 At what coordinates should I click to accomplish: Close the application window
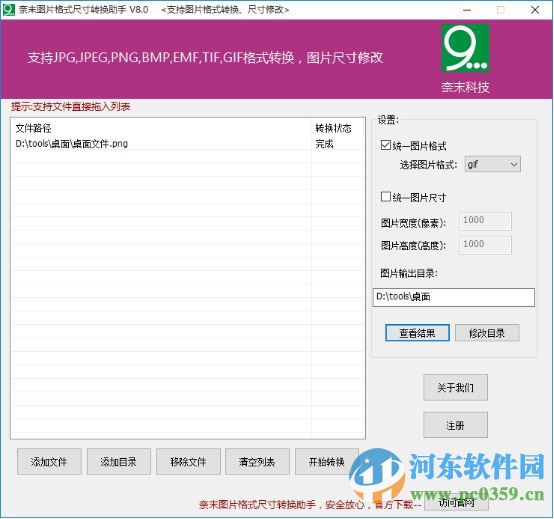click(x=535, y=10)
